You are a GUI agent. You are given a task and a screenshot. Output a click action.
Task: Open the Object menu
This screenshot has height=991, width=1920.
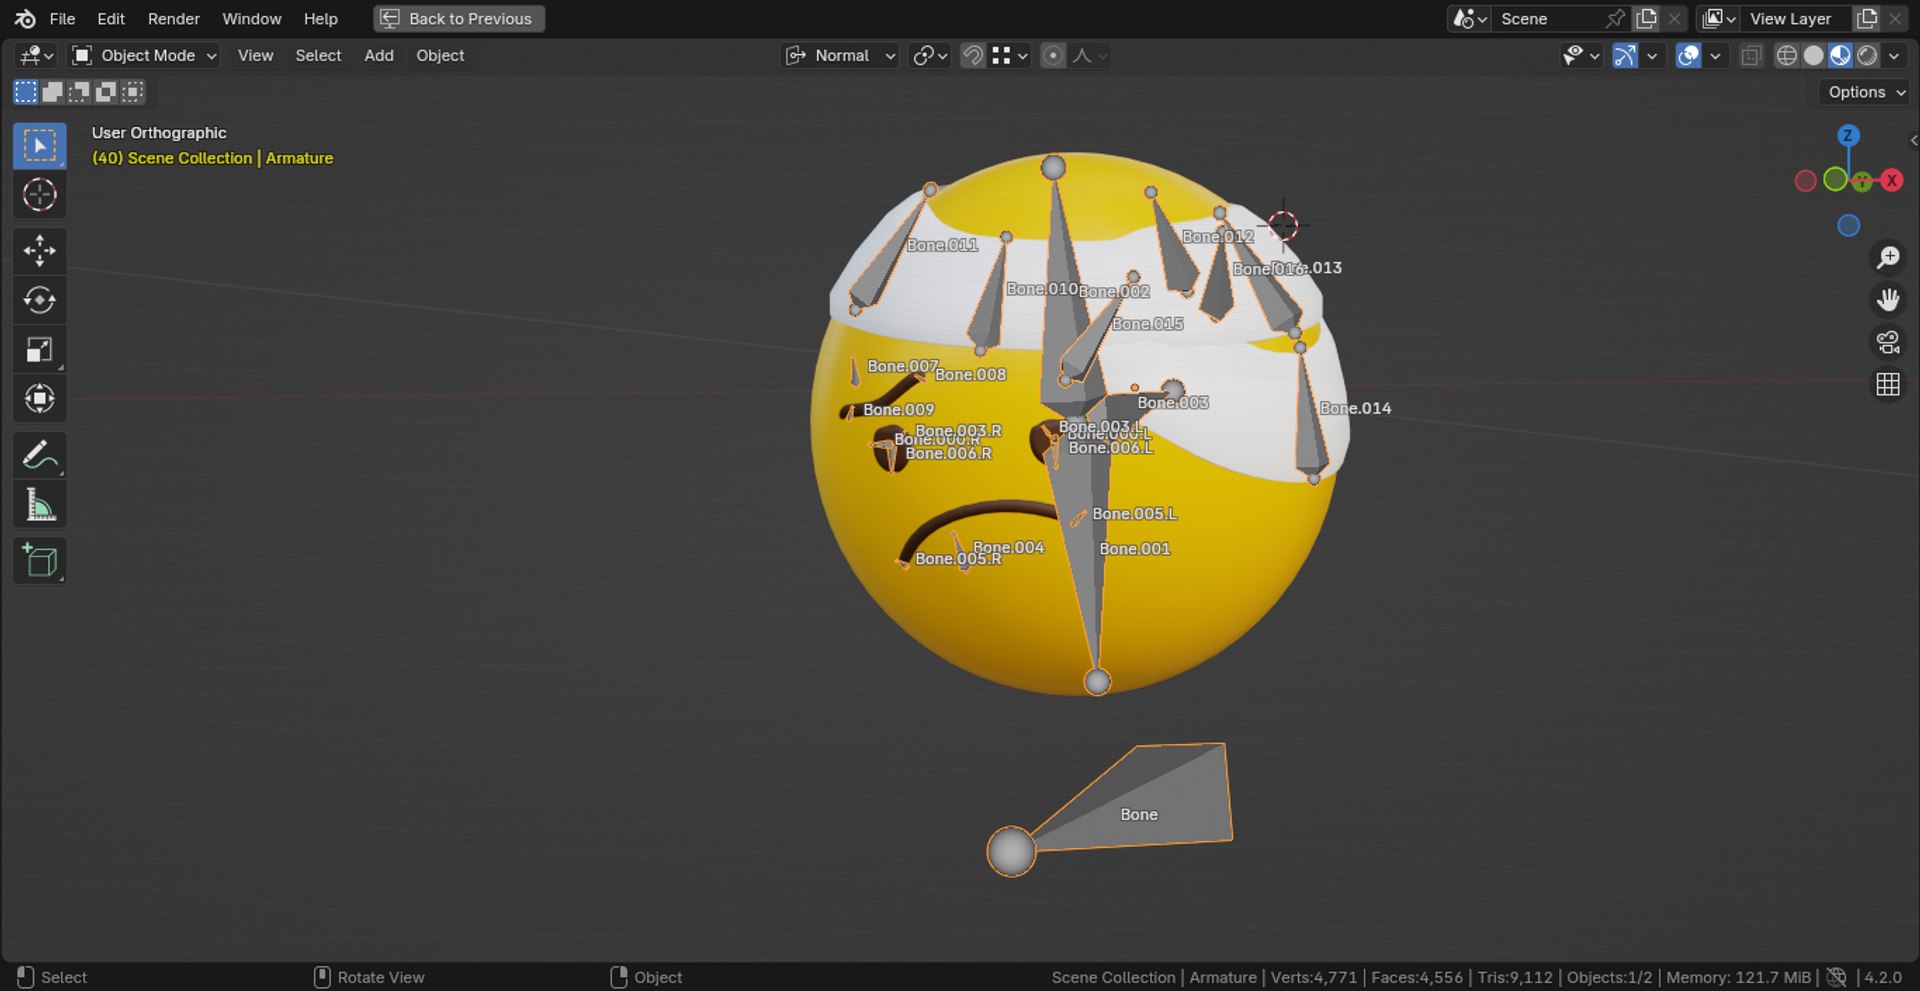(440, 56)
